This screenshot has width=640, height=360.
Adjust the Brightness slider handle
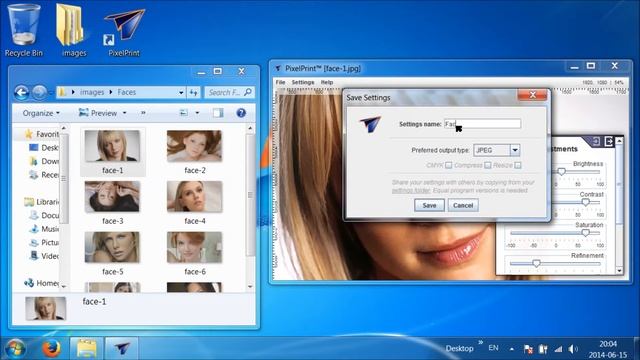[x=562, y=172]
